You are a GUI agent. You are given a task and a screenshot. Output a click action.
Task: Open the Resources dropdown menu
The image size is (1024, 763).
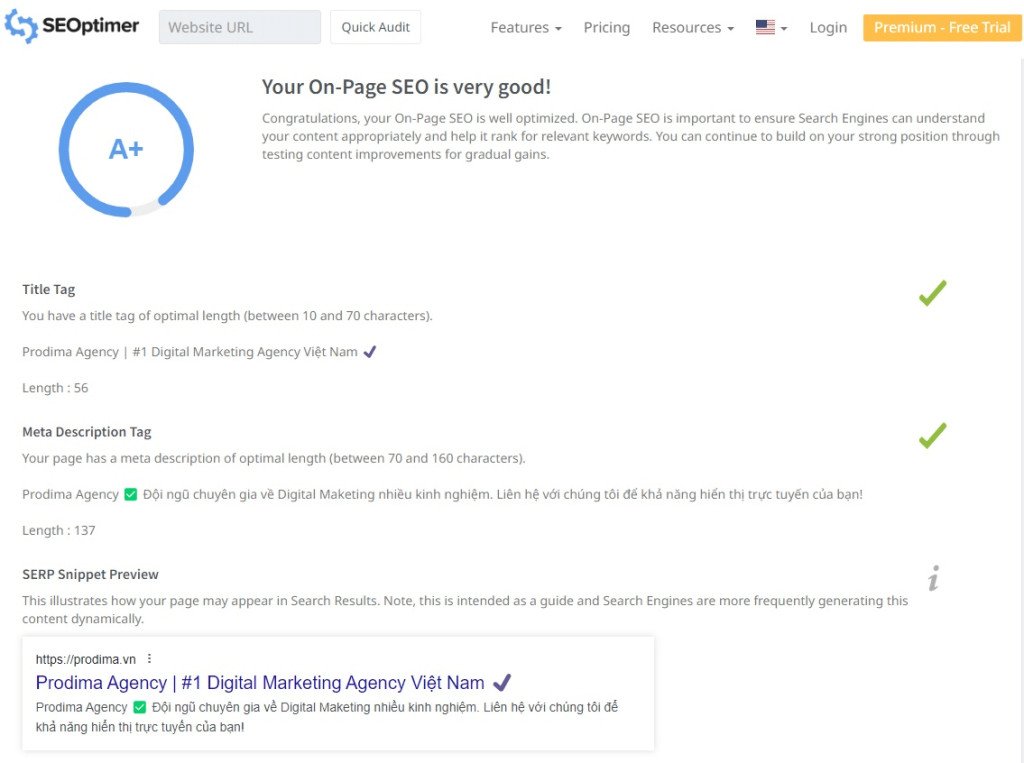(x=693, y=27)
